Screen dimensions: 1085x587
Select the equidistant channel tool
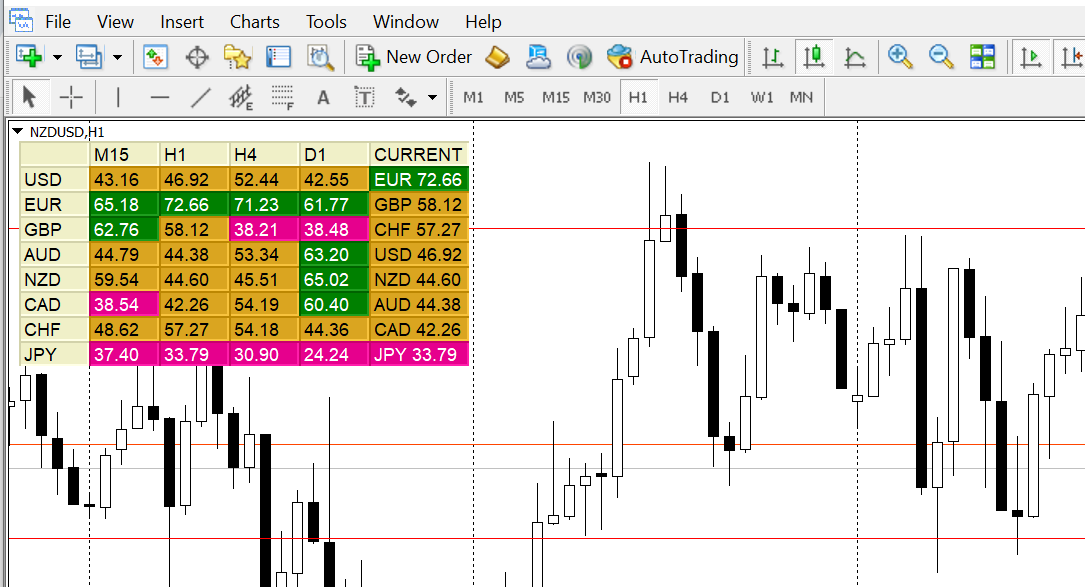pos(241,98)
